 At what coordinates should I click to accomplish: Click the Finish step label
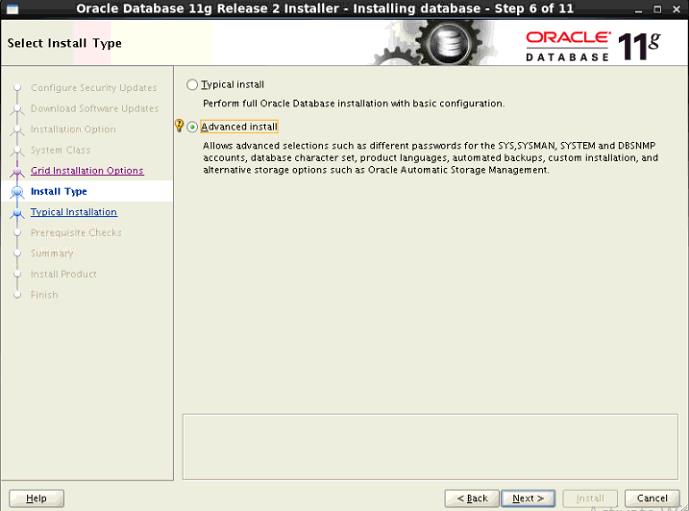coord(44,295)
